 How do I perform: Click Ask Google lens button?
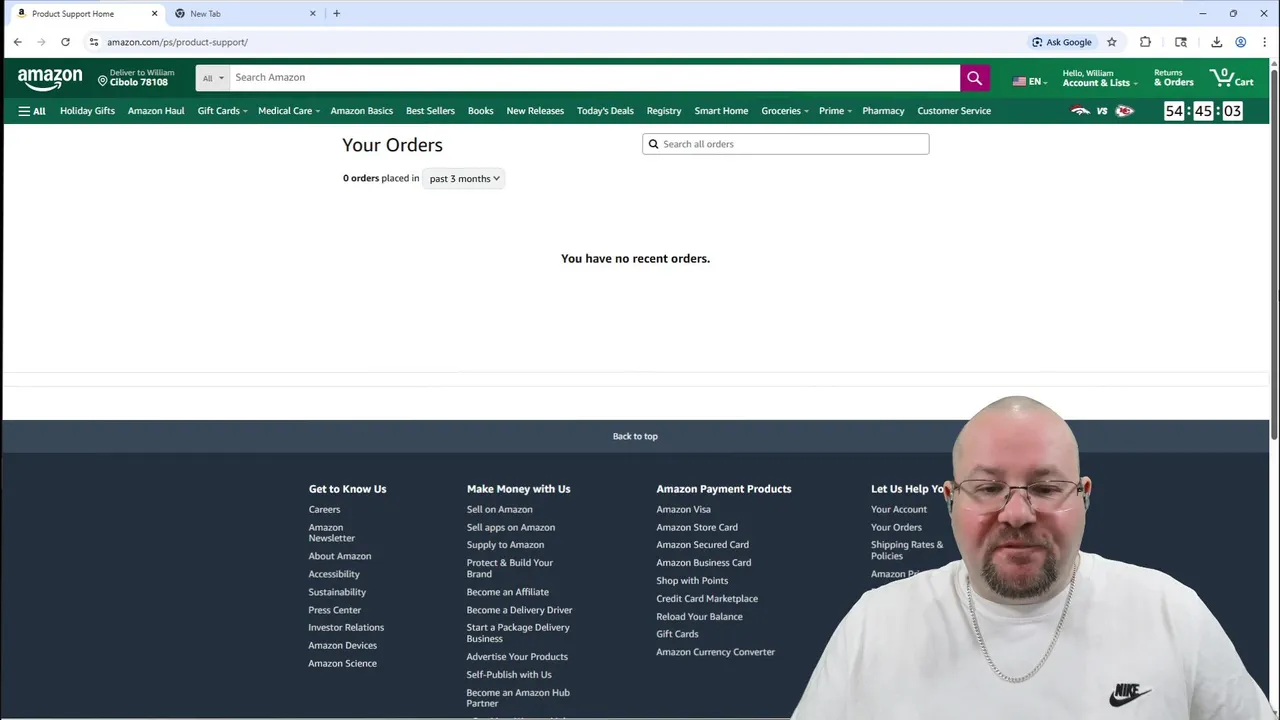(1062, 42)
